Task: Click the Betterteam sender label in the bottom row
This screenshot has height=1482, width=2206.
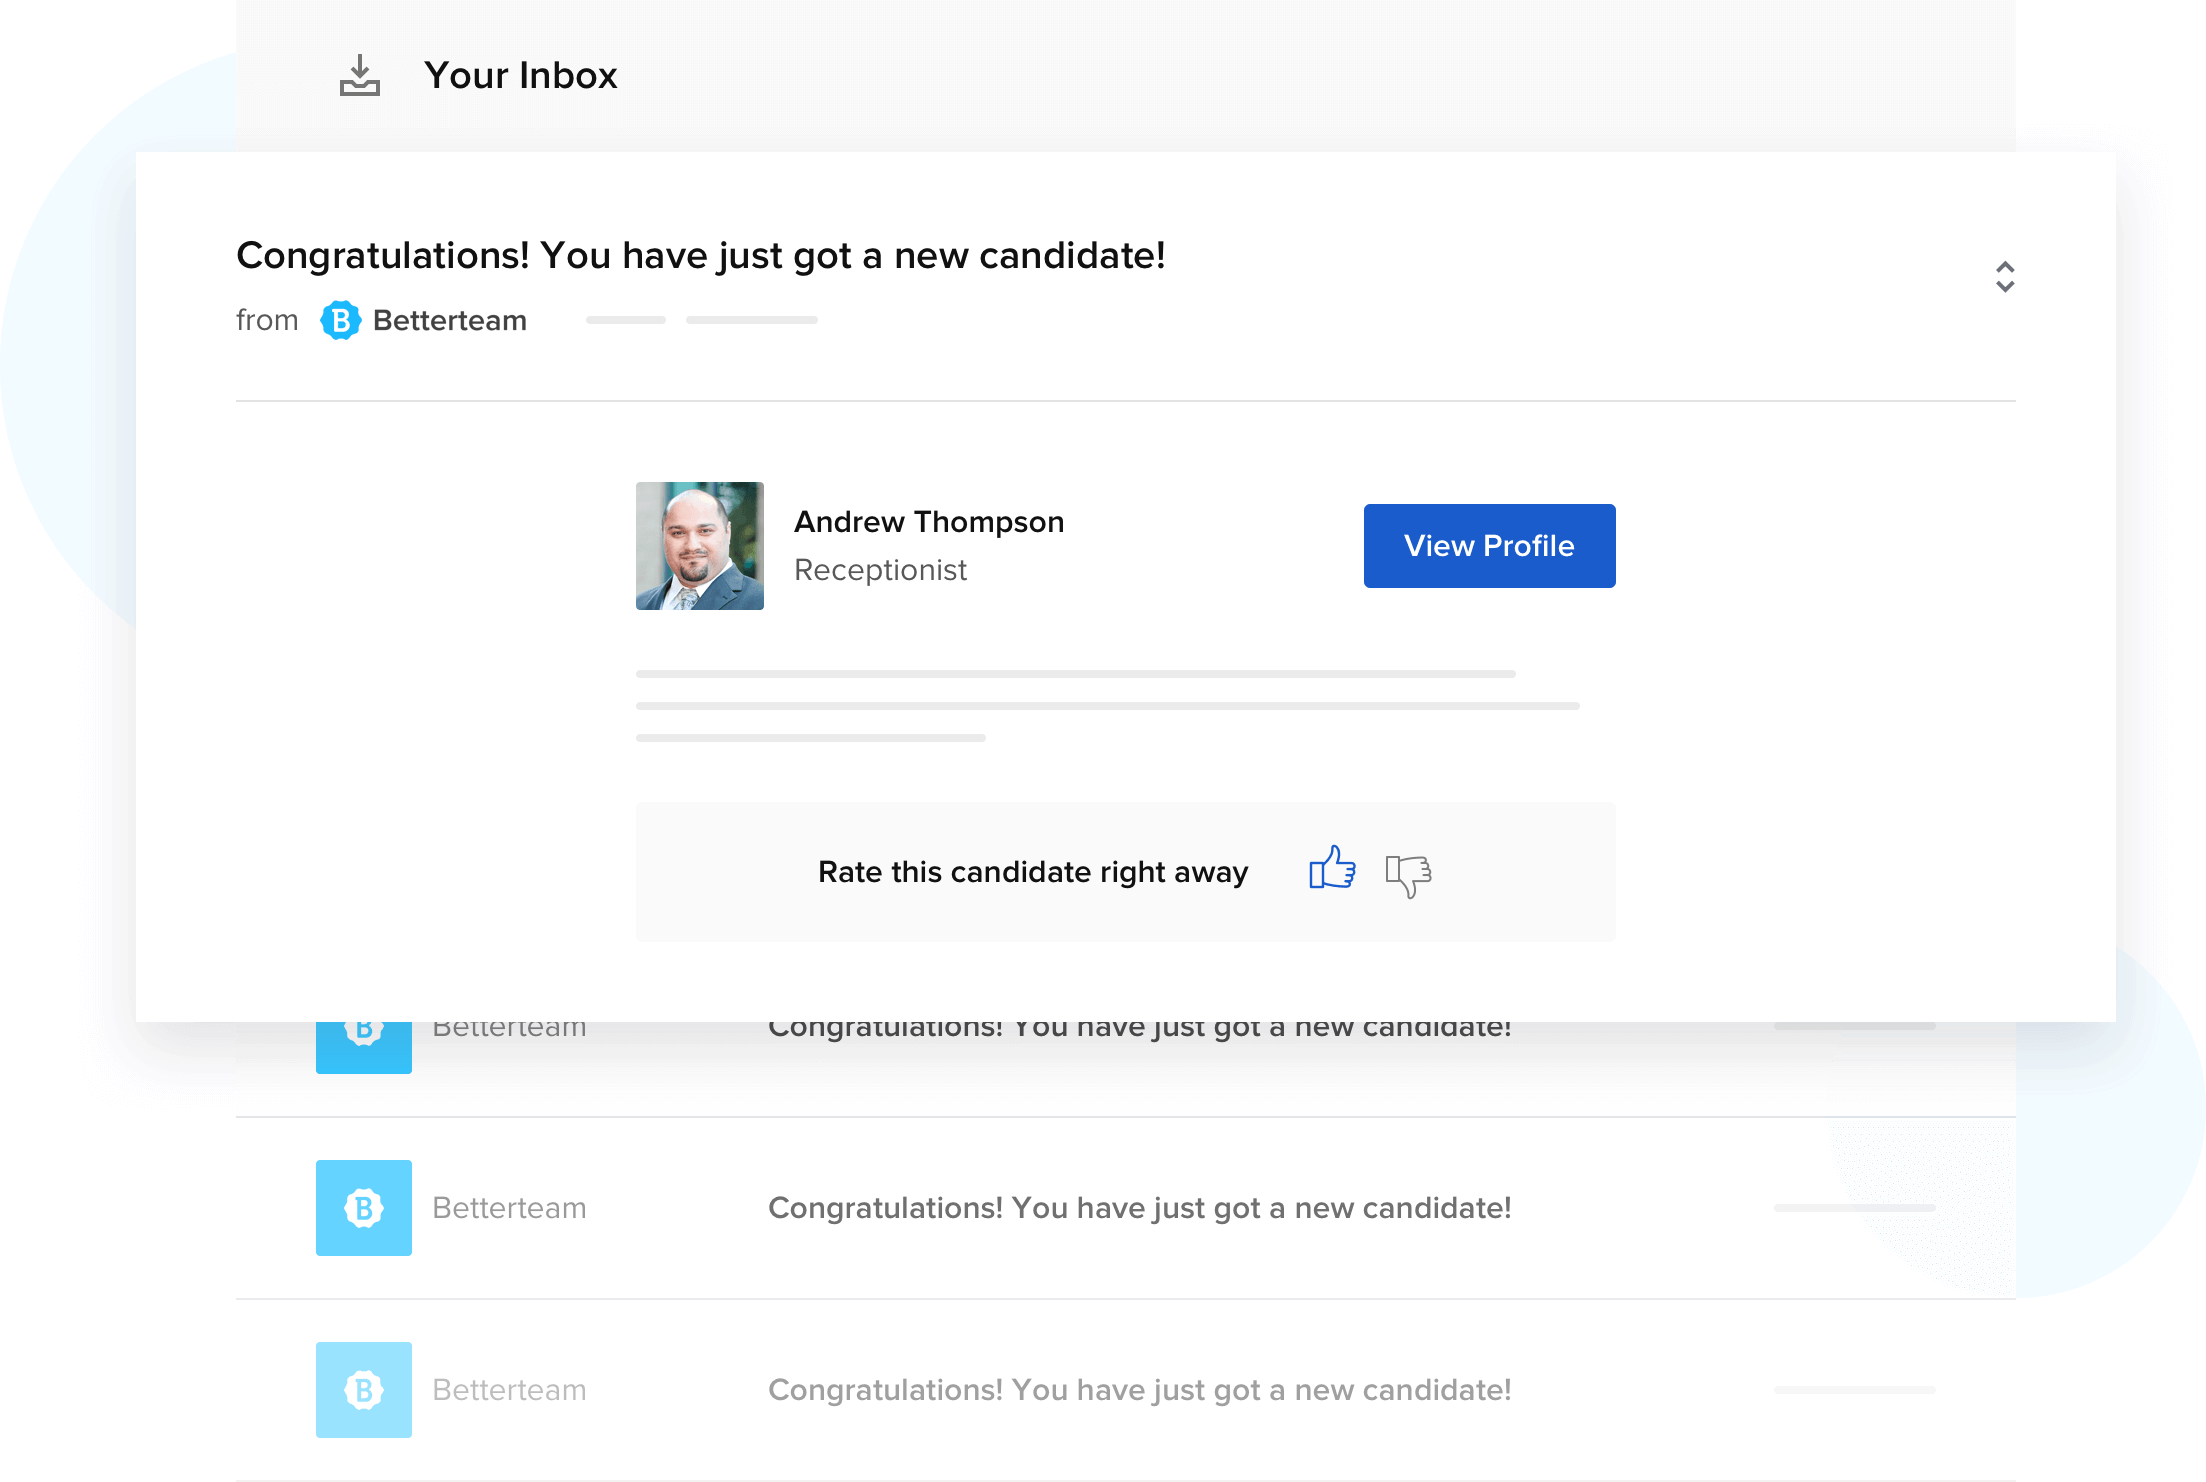Action: point(509,1390)
